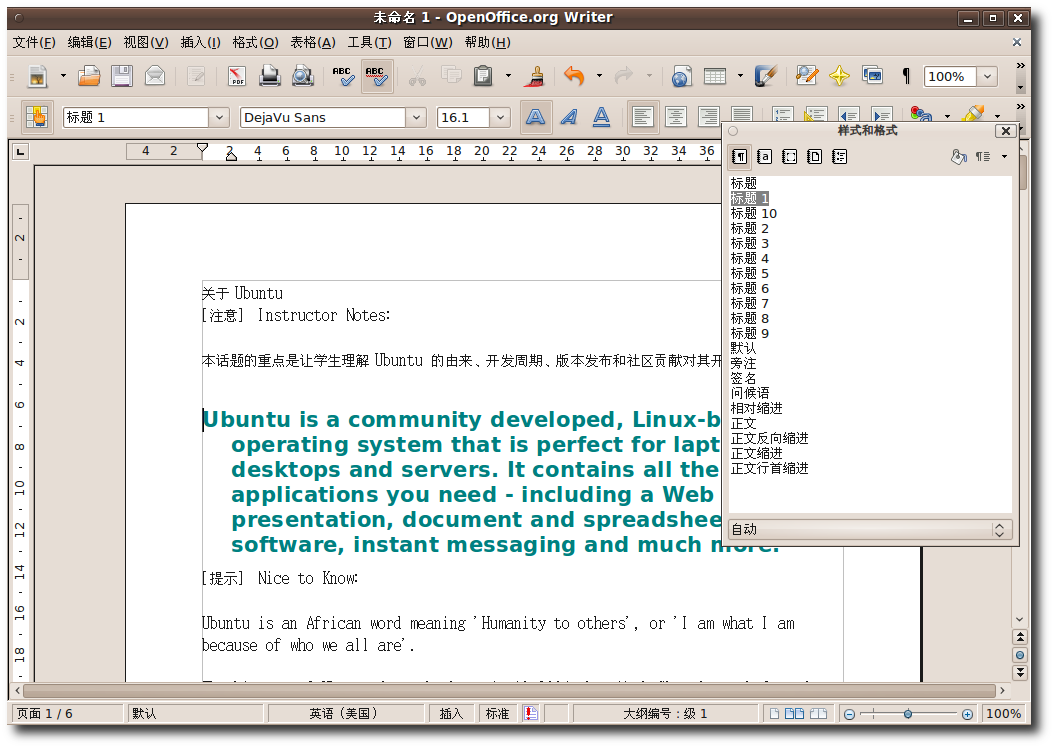Expand the New document arrow
Screen dimensions: 1054x748
pos(63,76)
